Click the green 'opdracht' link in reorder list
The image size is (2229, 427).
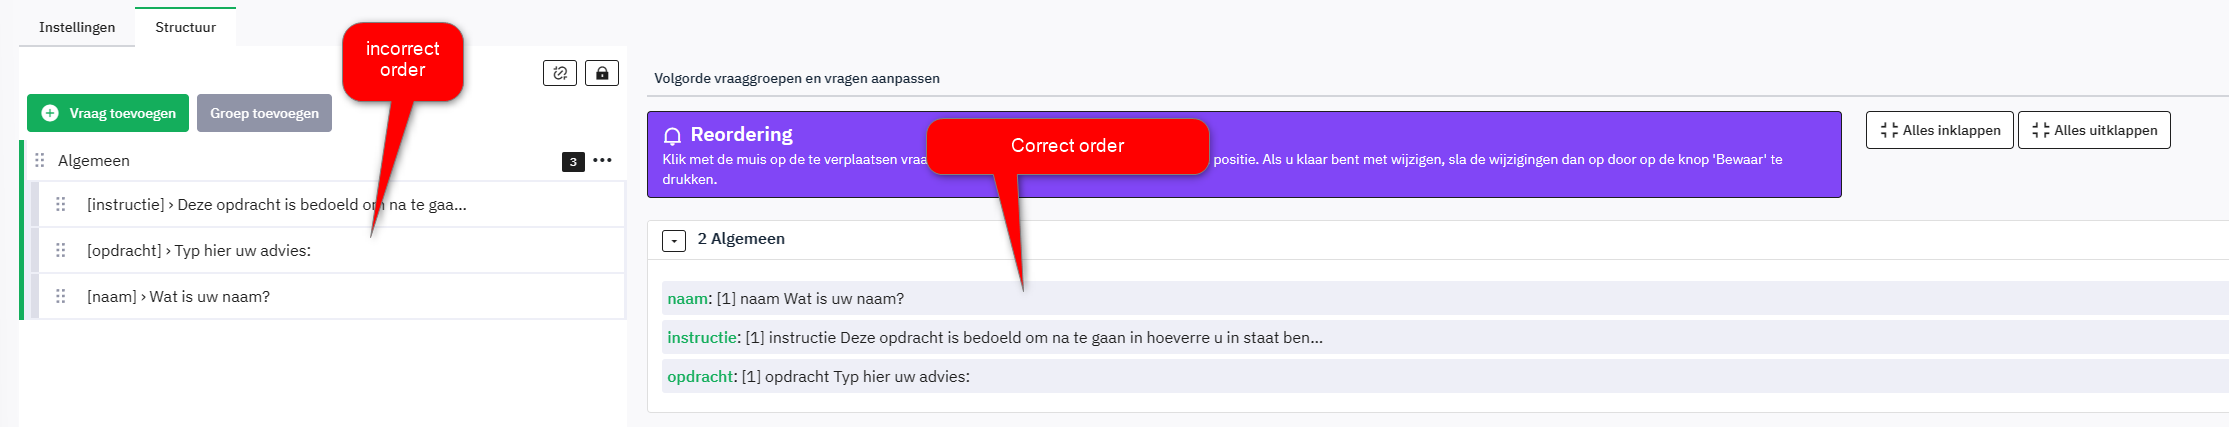tap(700, 377)
